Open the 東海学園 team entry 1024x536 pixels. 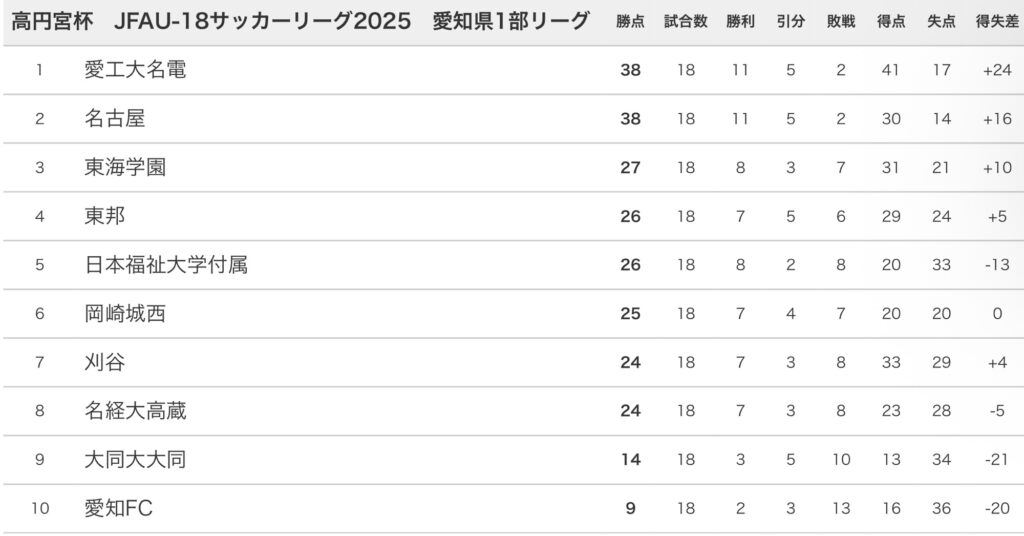[125, 168]
